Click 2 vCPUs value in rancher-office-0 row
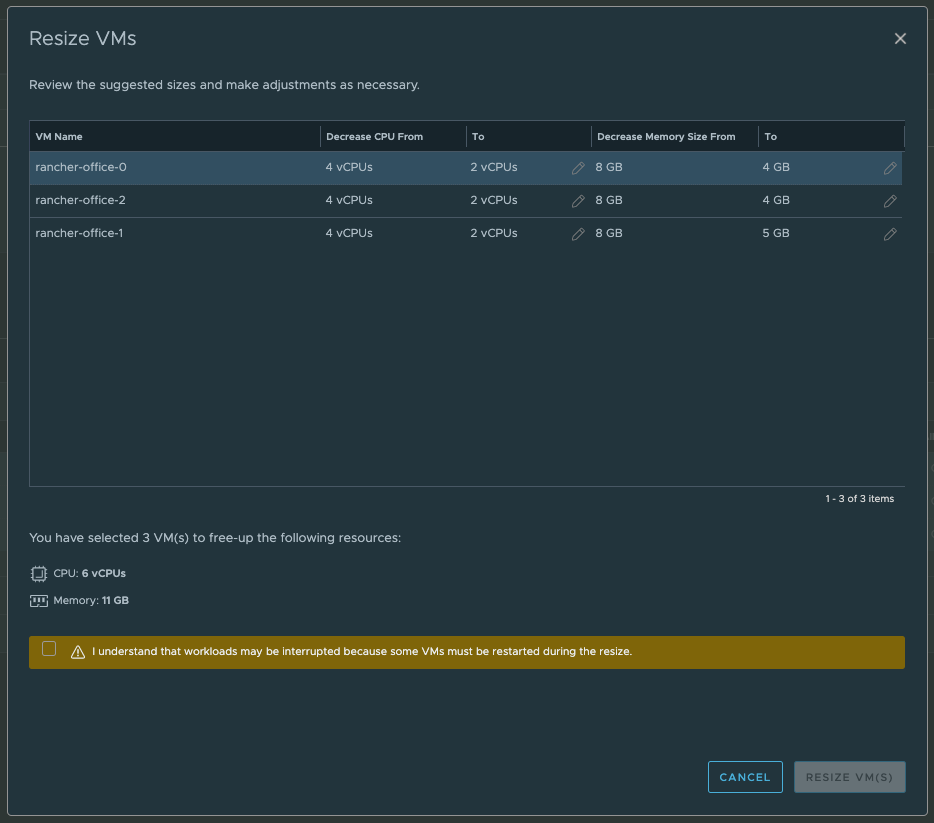Viewport: 934px width, 823px height. (x=494, y=167)
